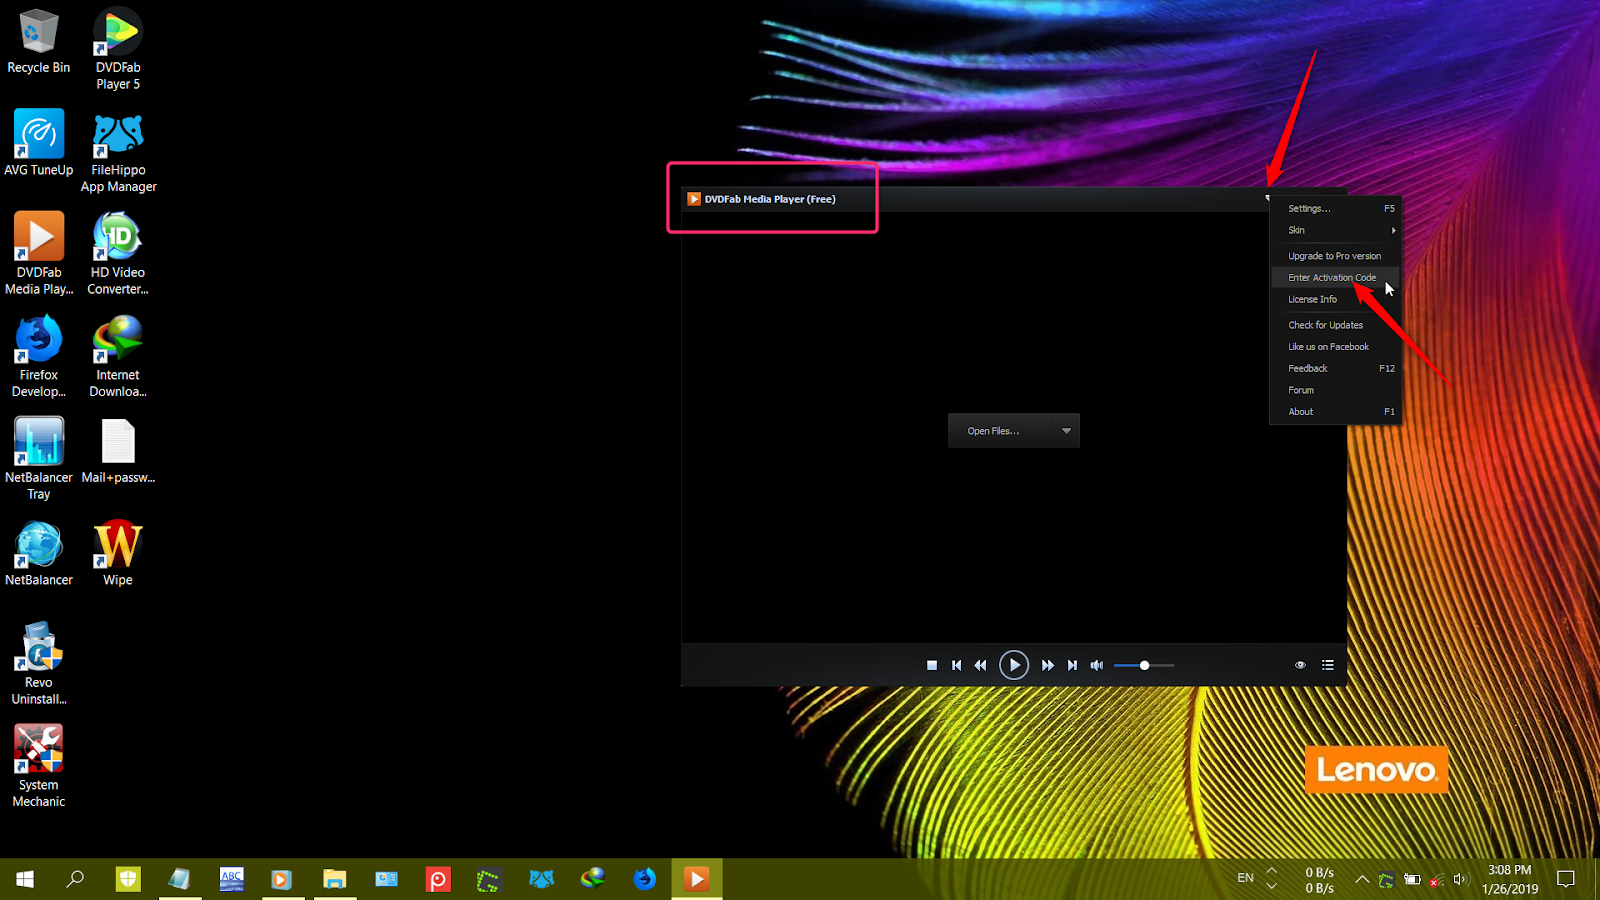Viewport: 1600px width, 900px height.
Task: Open the red P app in taskbar
Action: tap(438, 879)
